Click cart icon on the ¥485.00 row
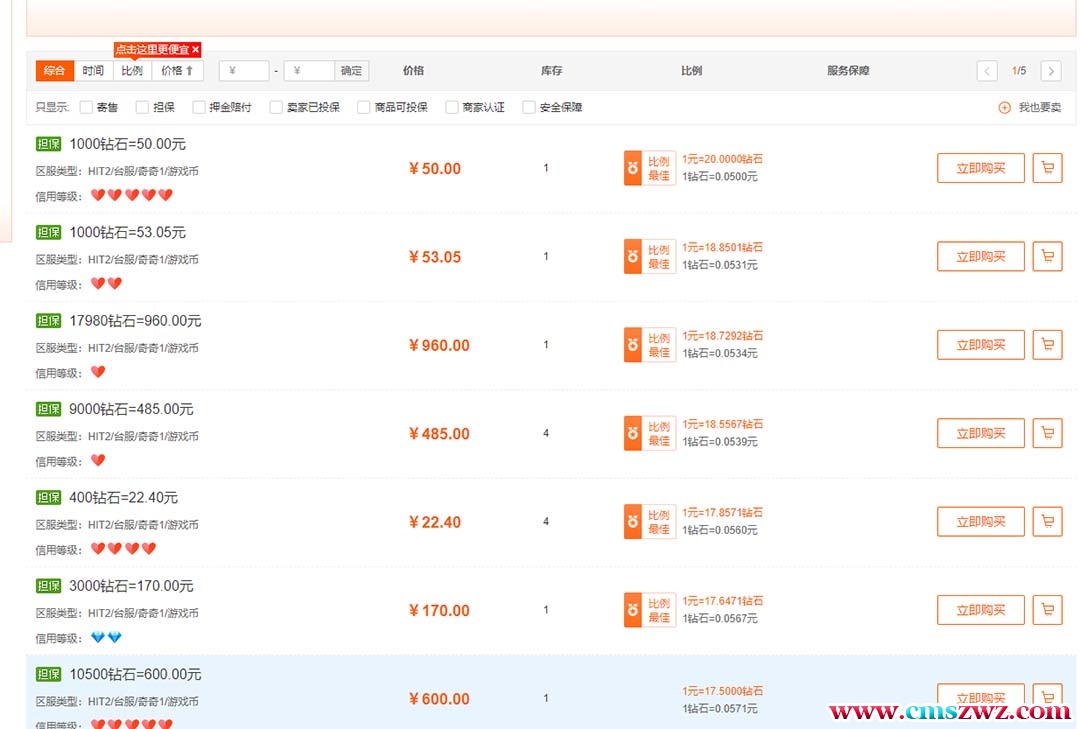Image resolution: width=1080 pixels, height=729 pixels. [1047, 433]
